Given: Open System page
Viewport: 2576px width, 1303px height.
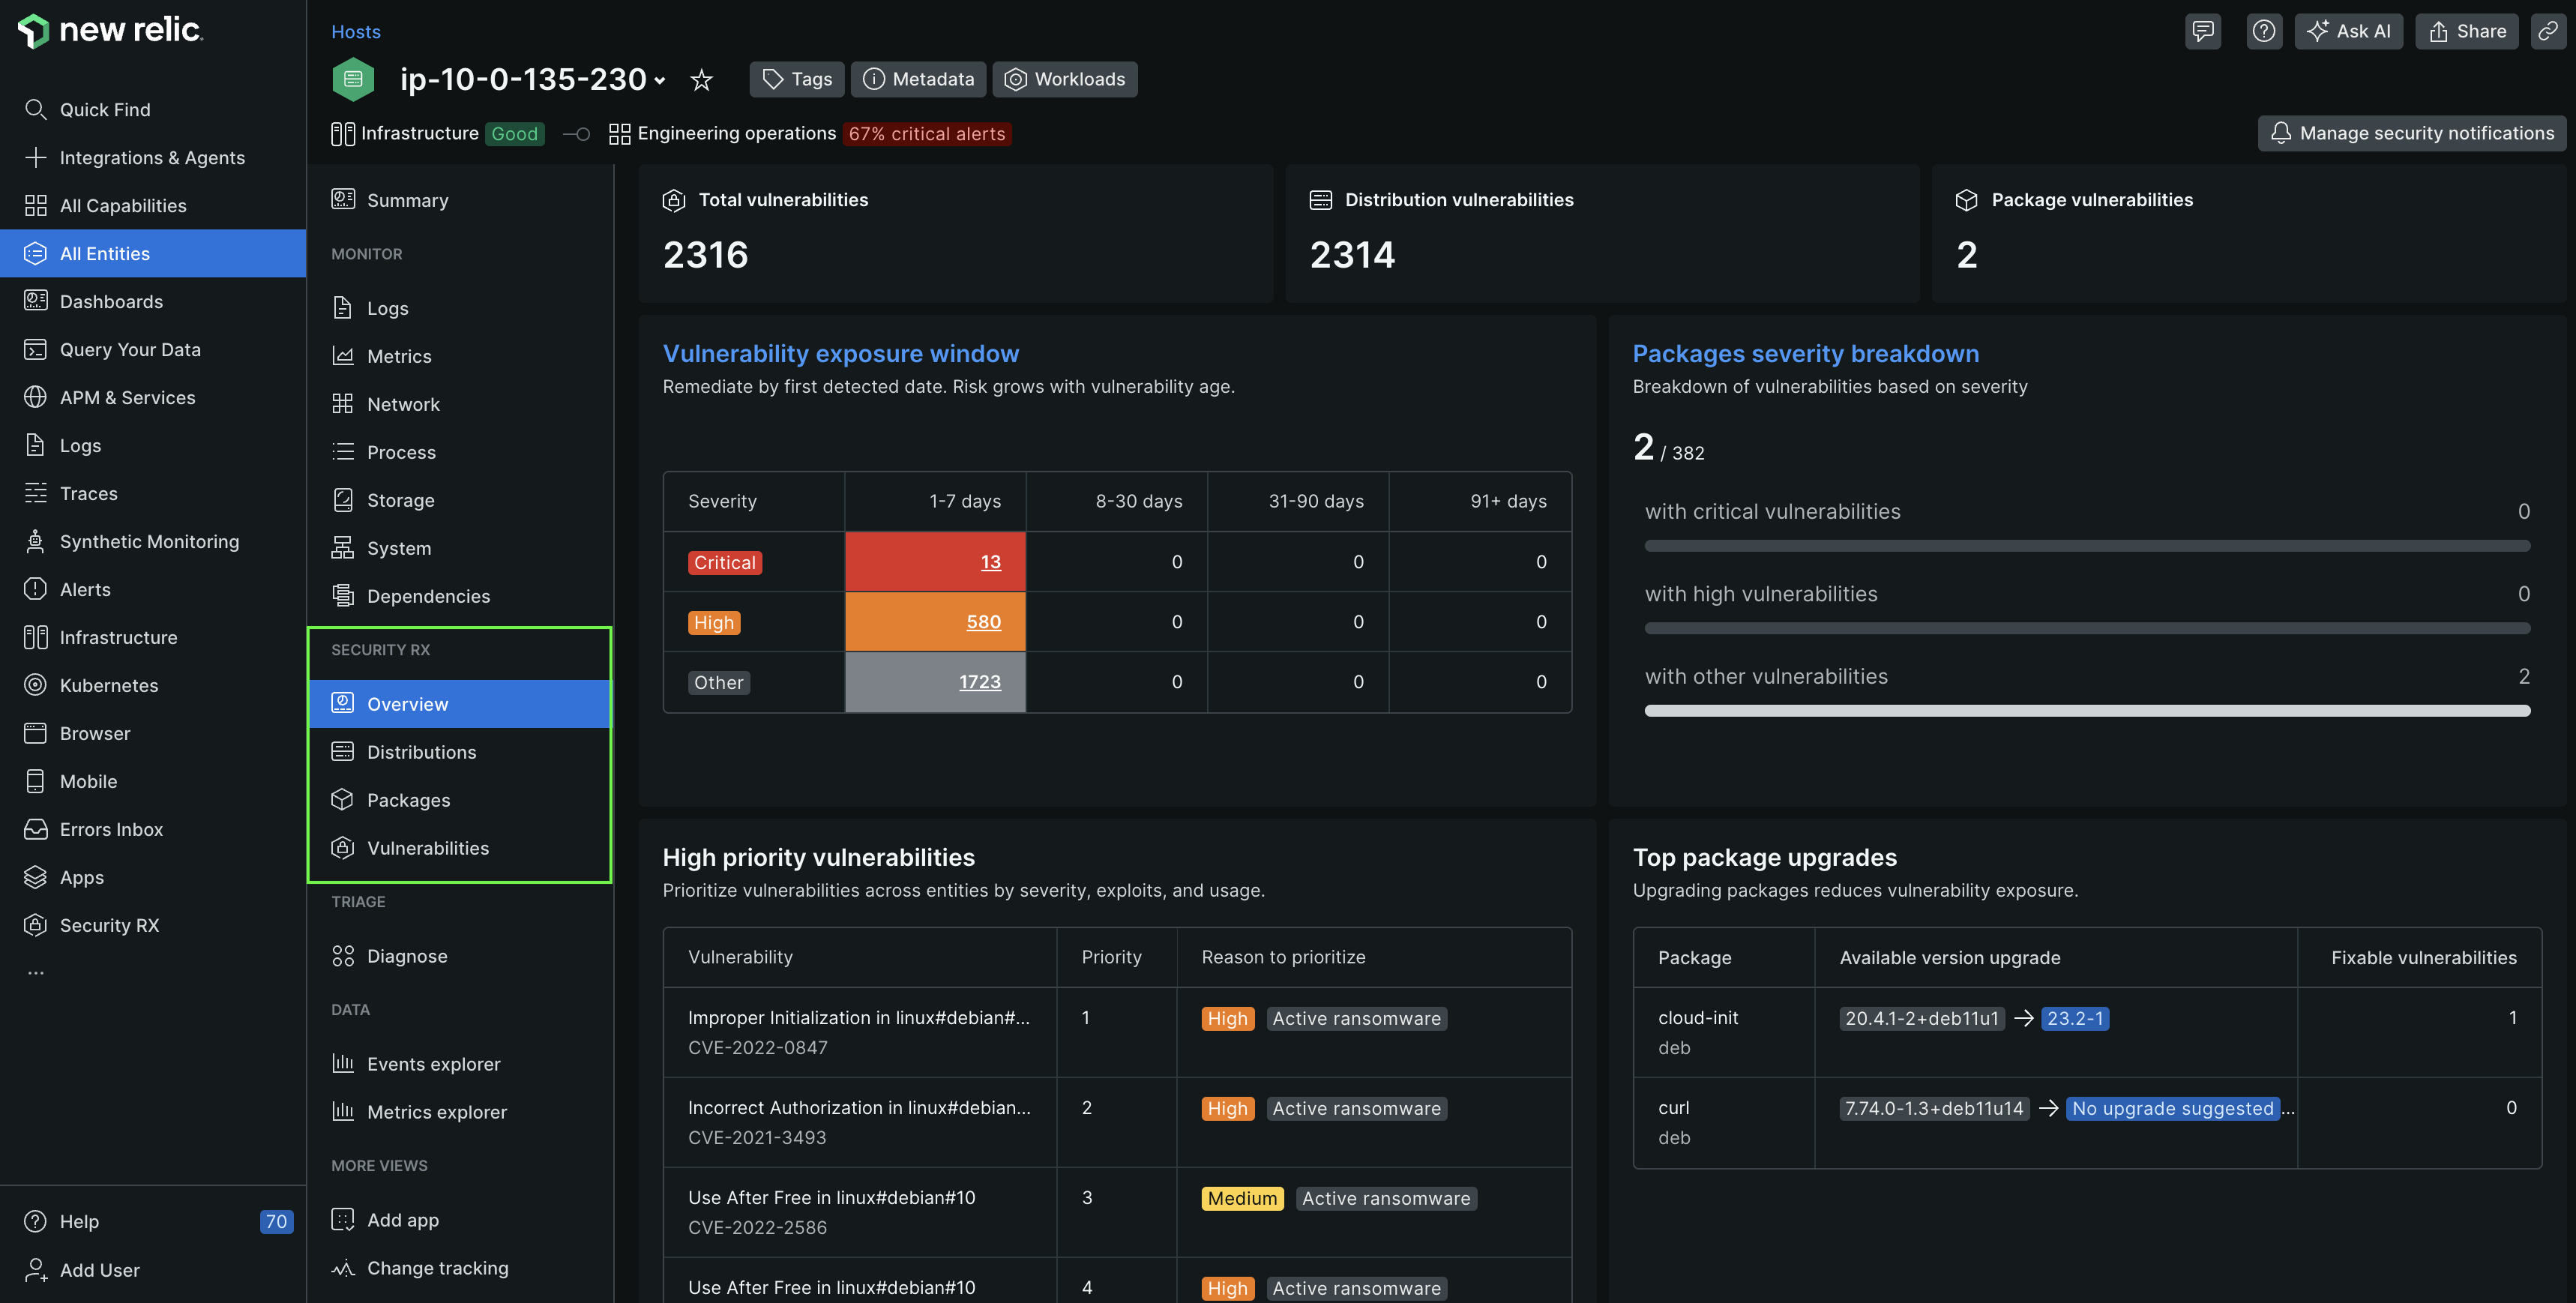Looking at the screenshot, I should [460, 548].
